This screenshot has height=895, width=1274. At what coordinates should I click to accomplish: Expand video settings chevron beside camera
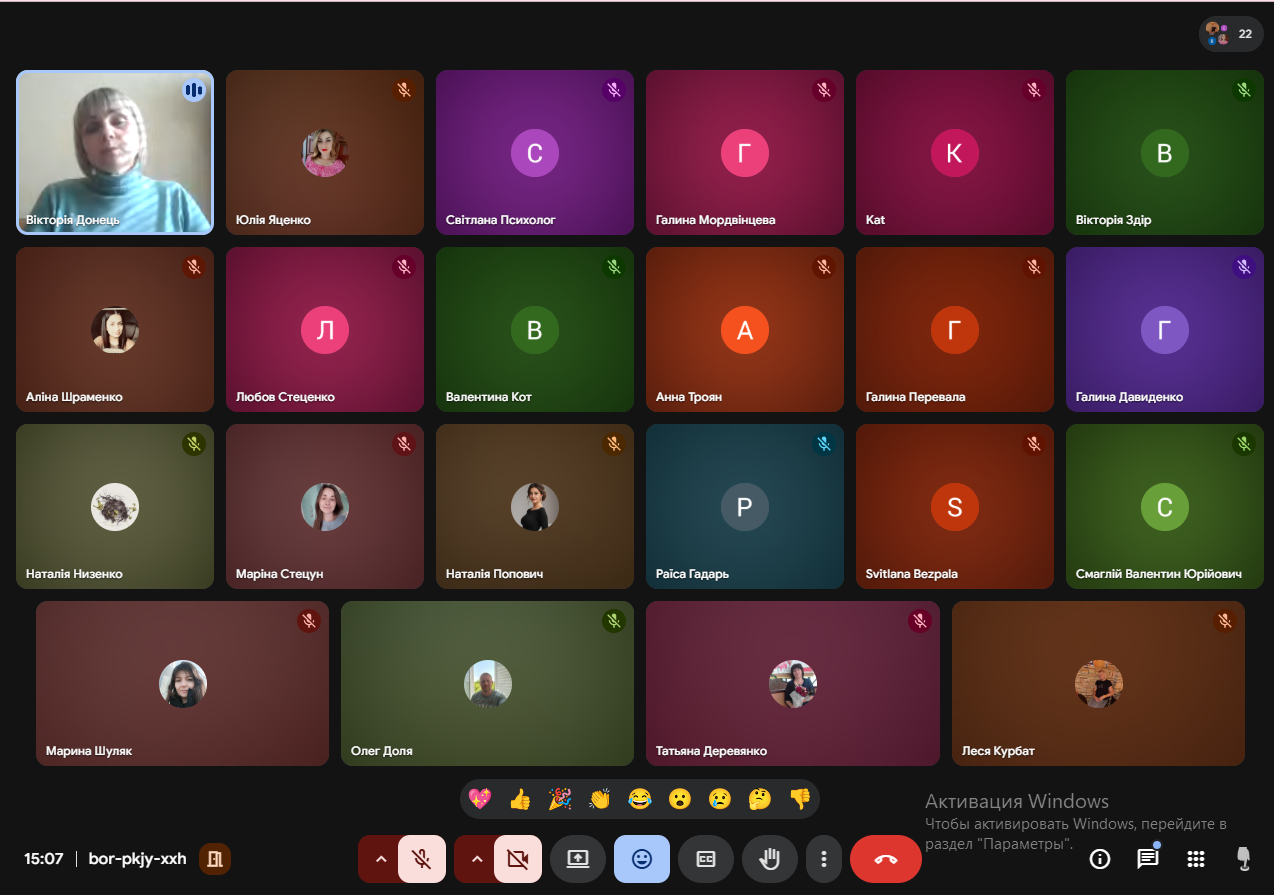476,859
